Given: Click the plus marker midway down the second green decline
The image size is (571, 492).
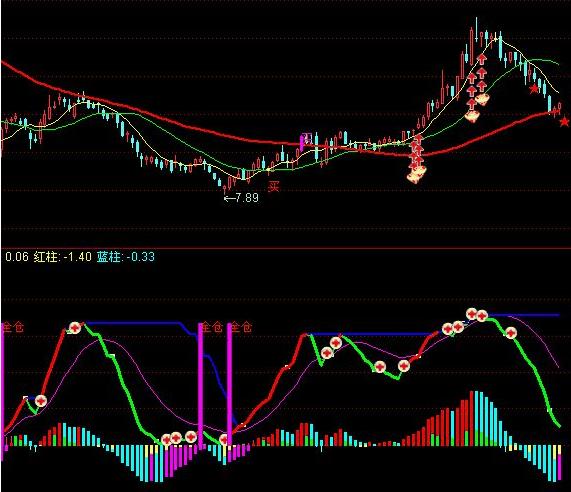Looking at the screenshot, I should tap(379, 367).
